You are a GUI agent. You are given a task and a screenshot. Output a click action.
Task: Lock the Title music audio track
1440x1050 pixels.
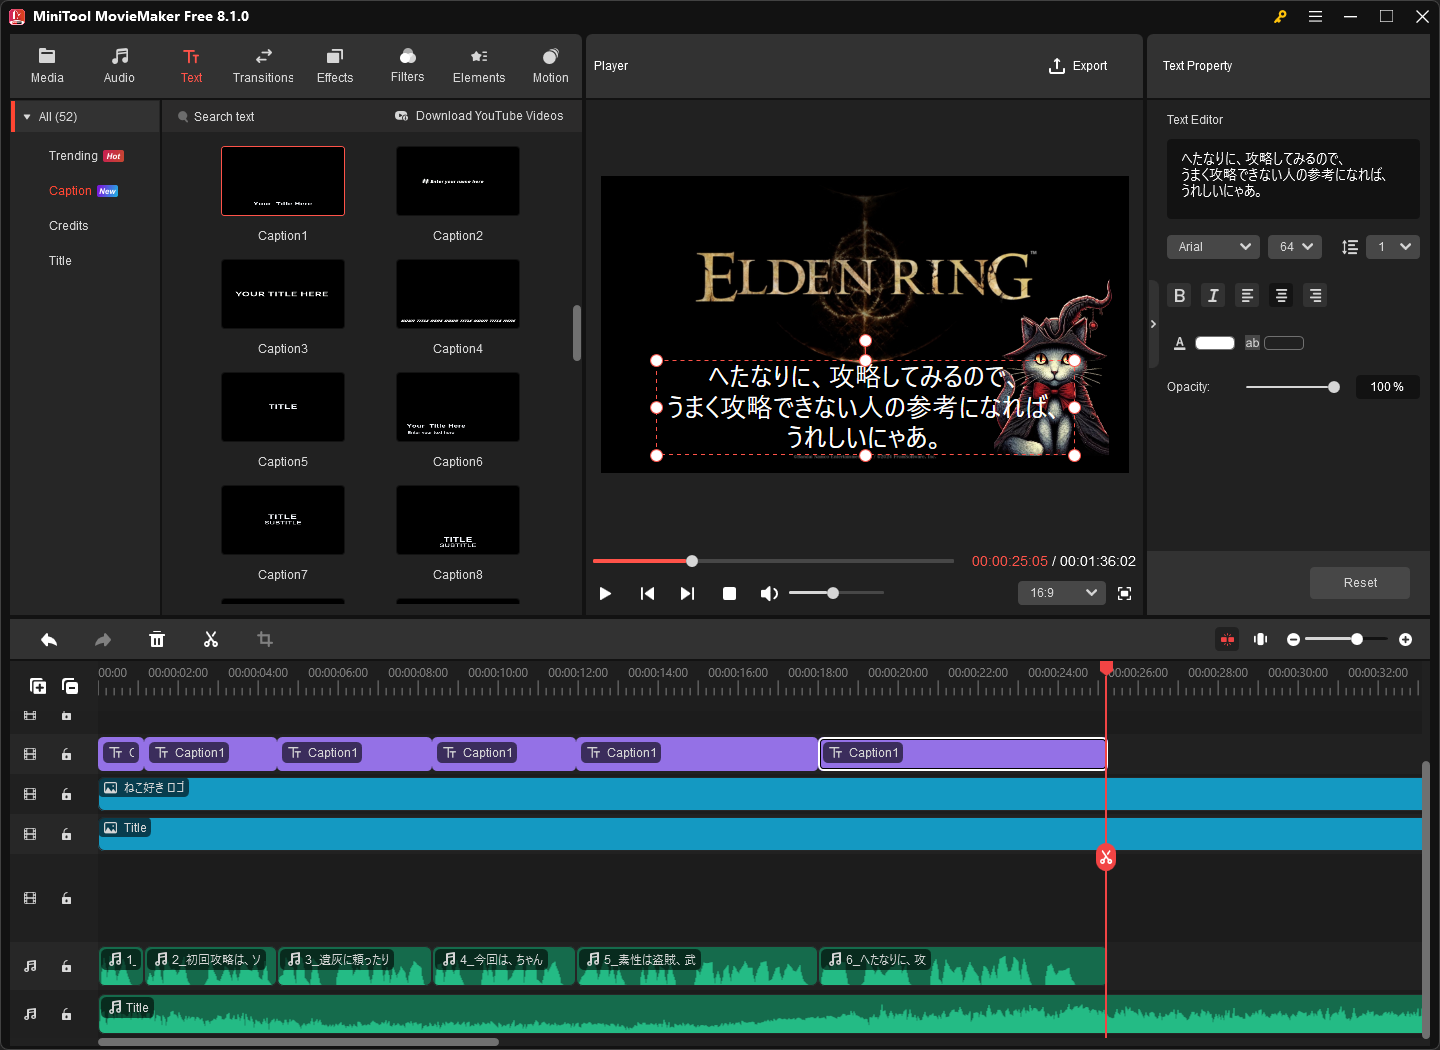click(x=67, y=1015)
